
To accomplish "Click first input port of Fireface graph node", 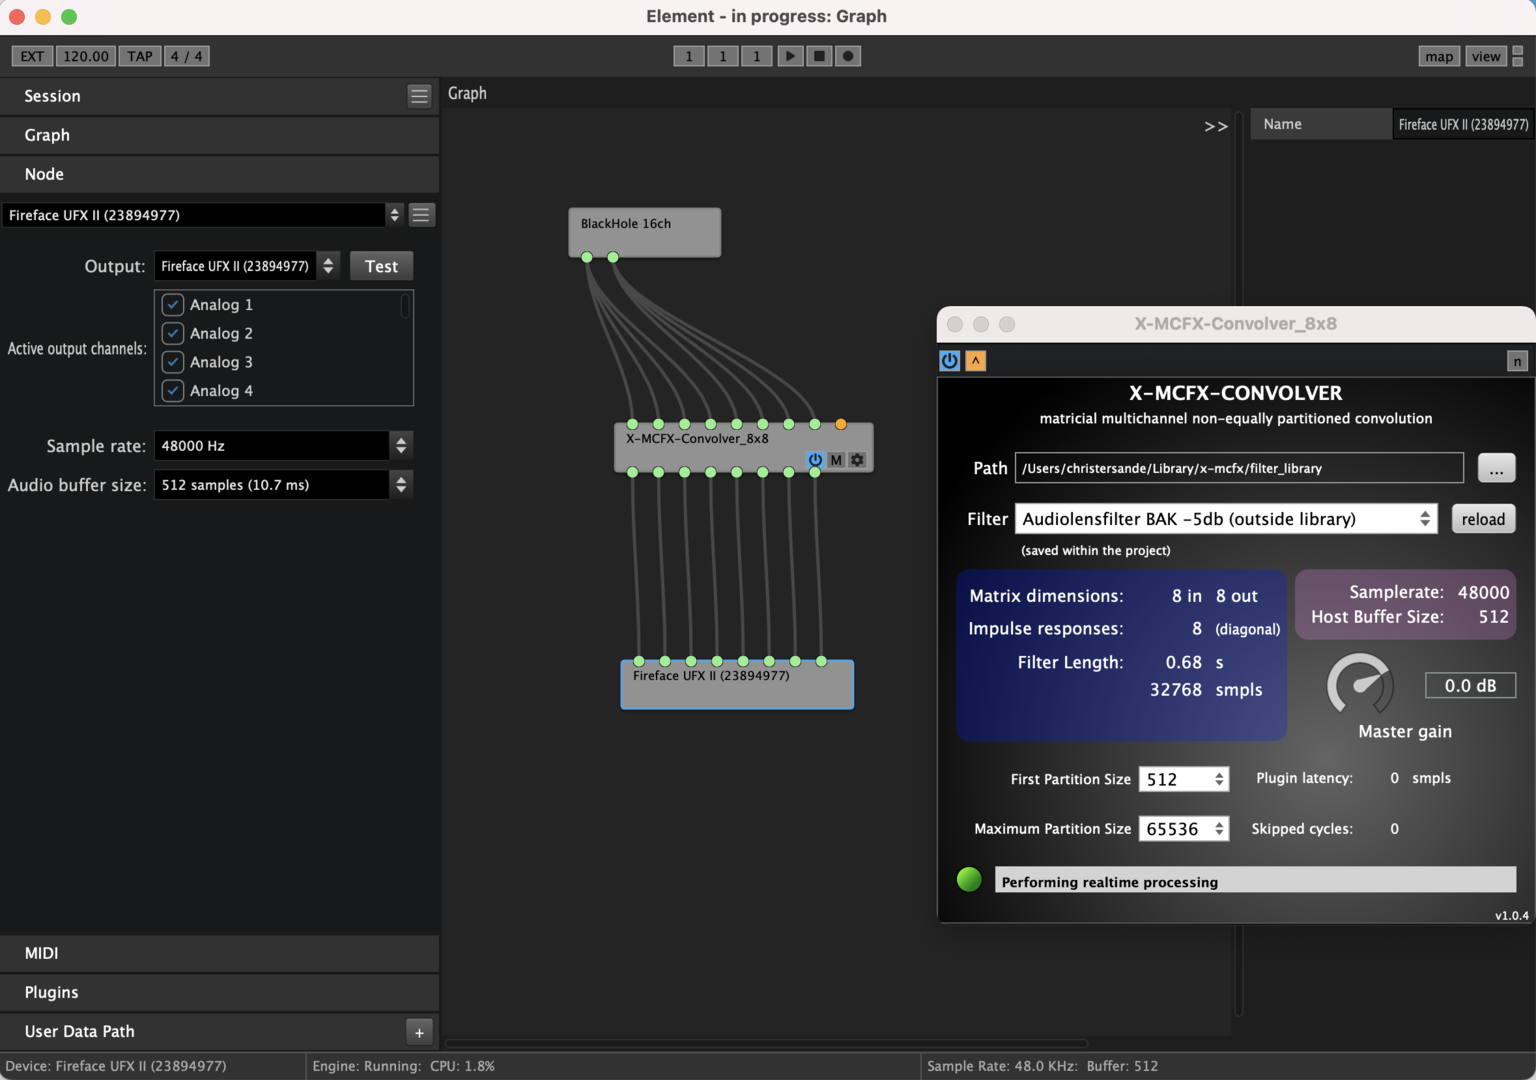I will click(x=639, y=661).
